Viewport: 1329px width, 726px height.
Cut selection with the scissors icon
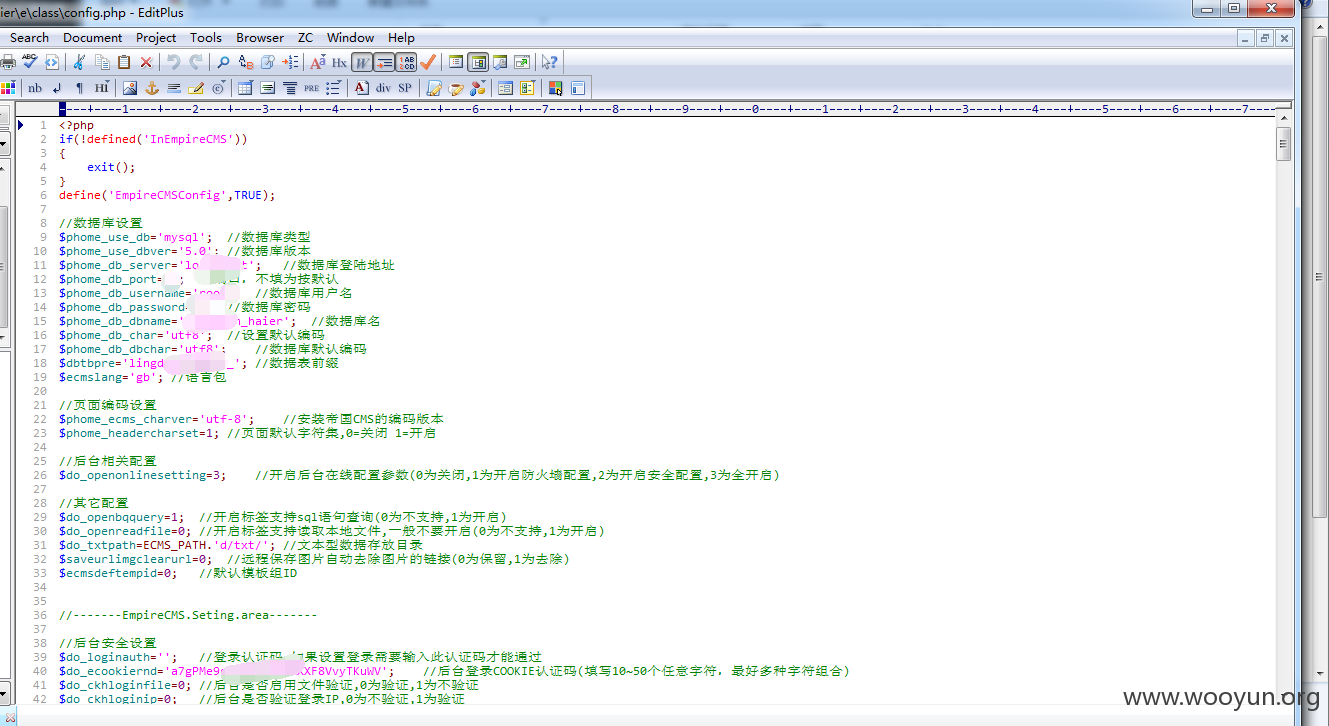coord(79,62)
